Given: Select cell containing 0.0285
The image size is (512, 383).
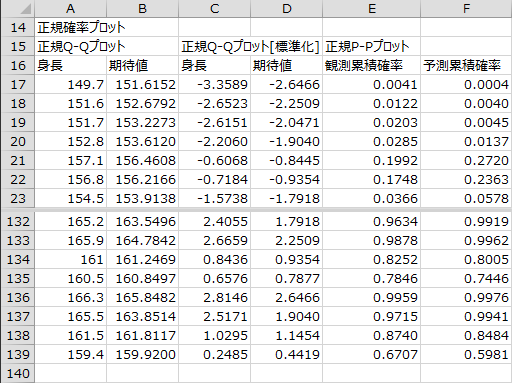Looking at the screenshot, I should pyautogui.click(x=371, y=141).
